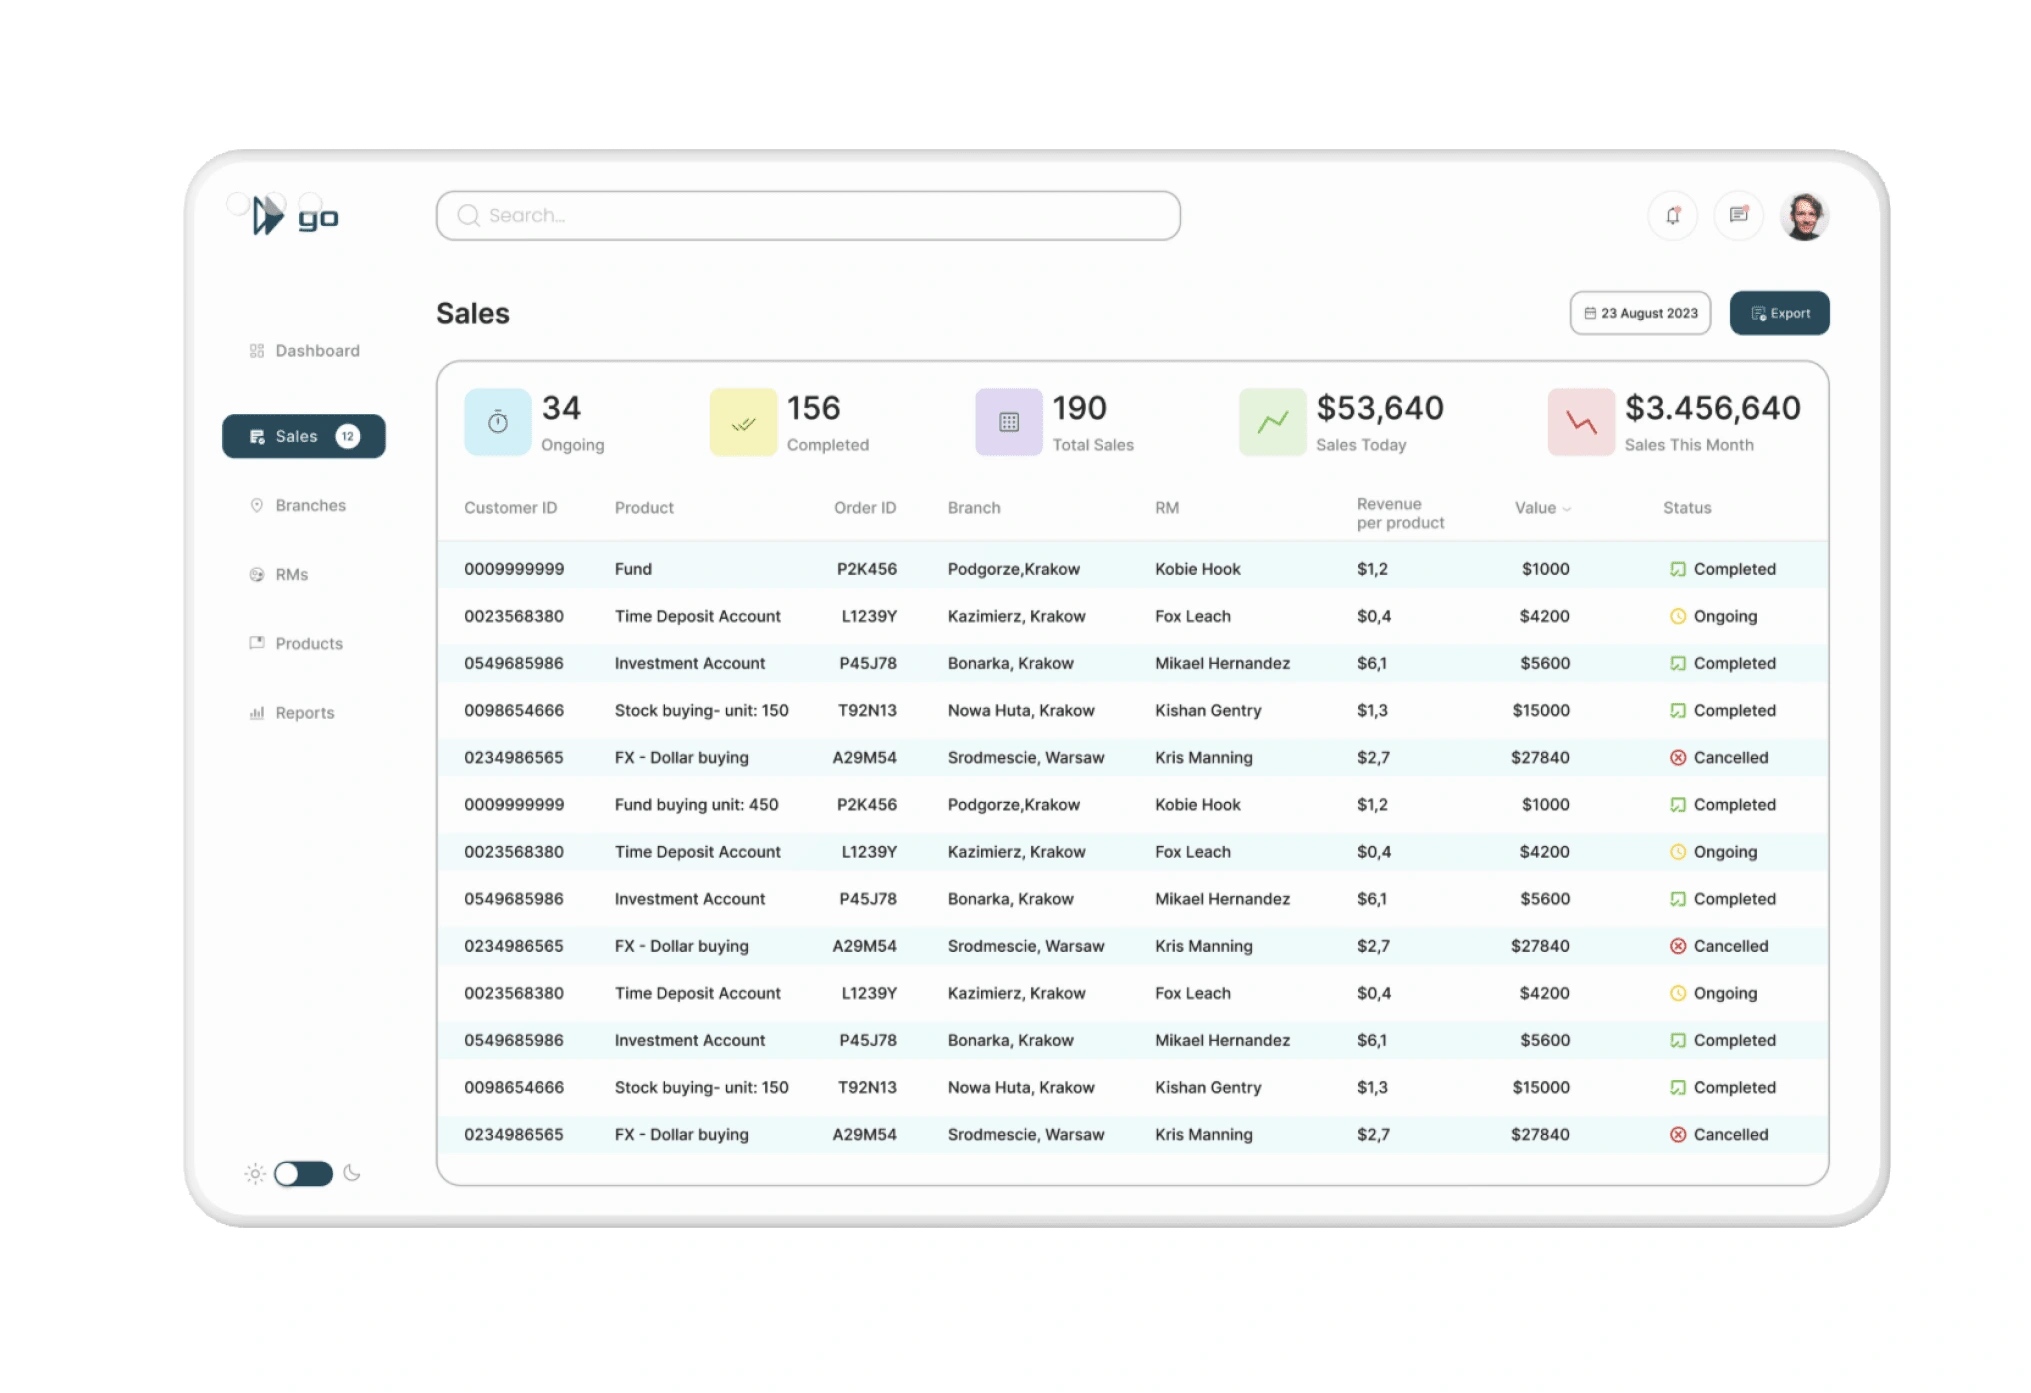Toggle the light/dark mode switch
The width and height of the screenshot is (2031, 1393).
303,1173
